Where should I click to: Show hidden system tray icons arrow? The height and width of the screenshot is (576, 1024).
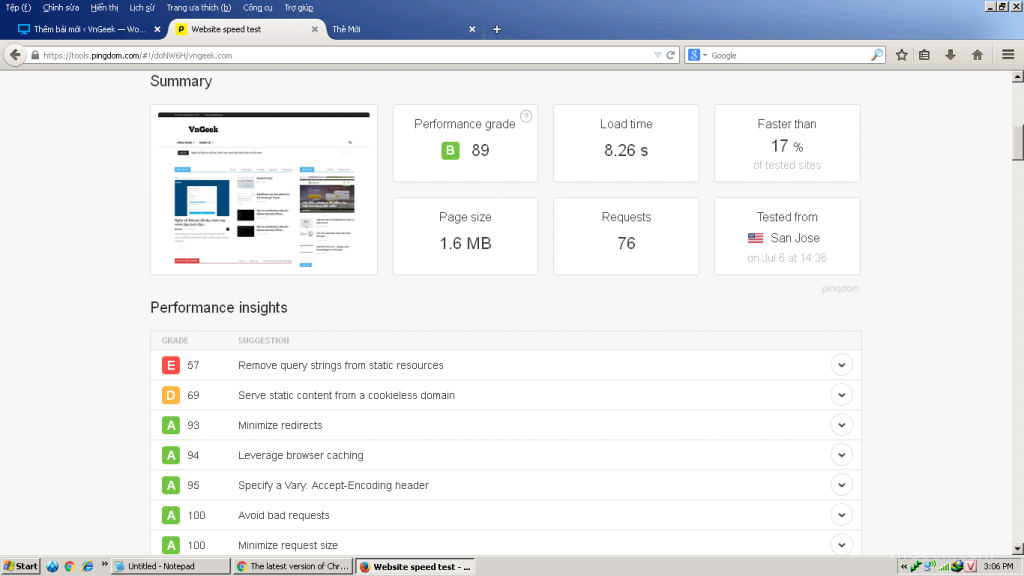[x=904, y=566]
